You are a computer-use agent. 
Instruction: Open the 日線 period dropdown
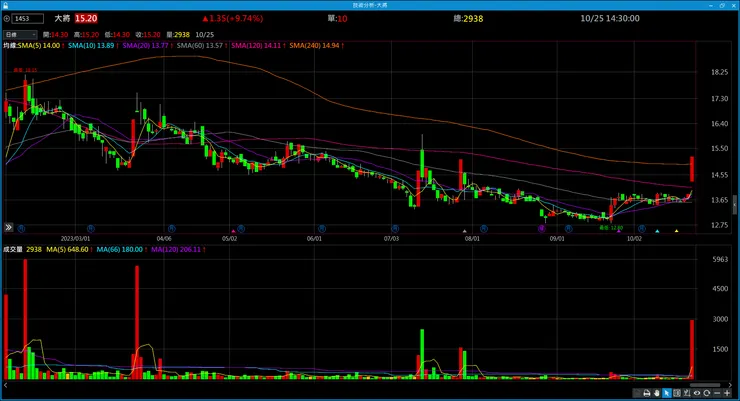pyautogui.click(x=20, y=34)
